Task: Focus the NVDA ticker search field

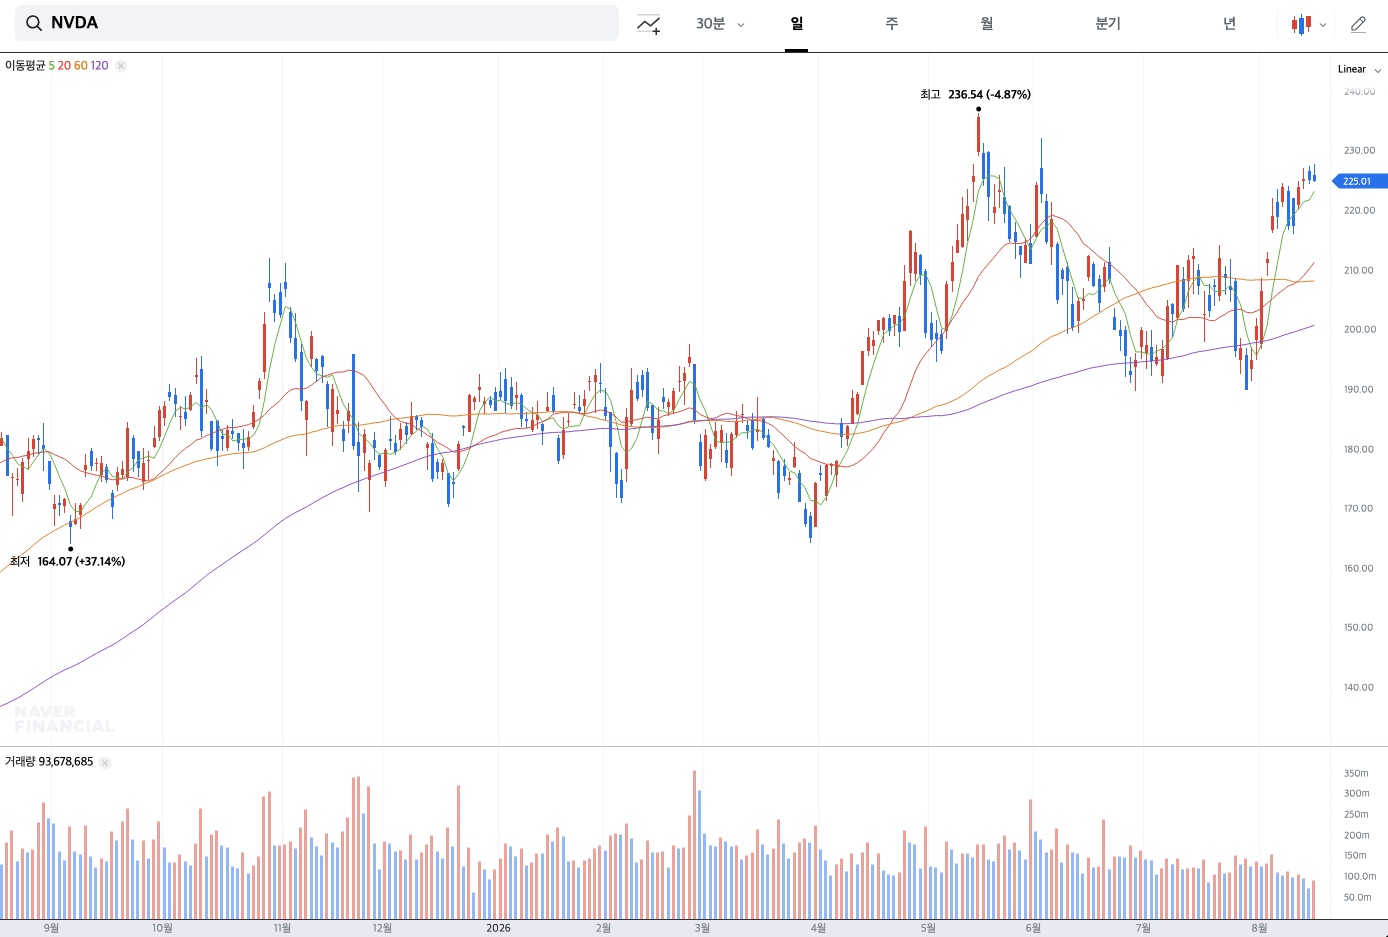Action: pyautogui.click(x=317, y=23)
